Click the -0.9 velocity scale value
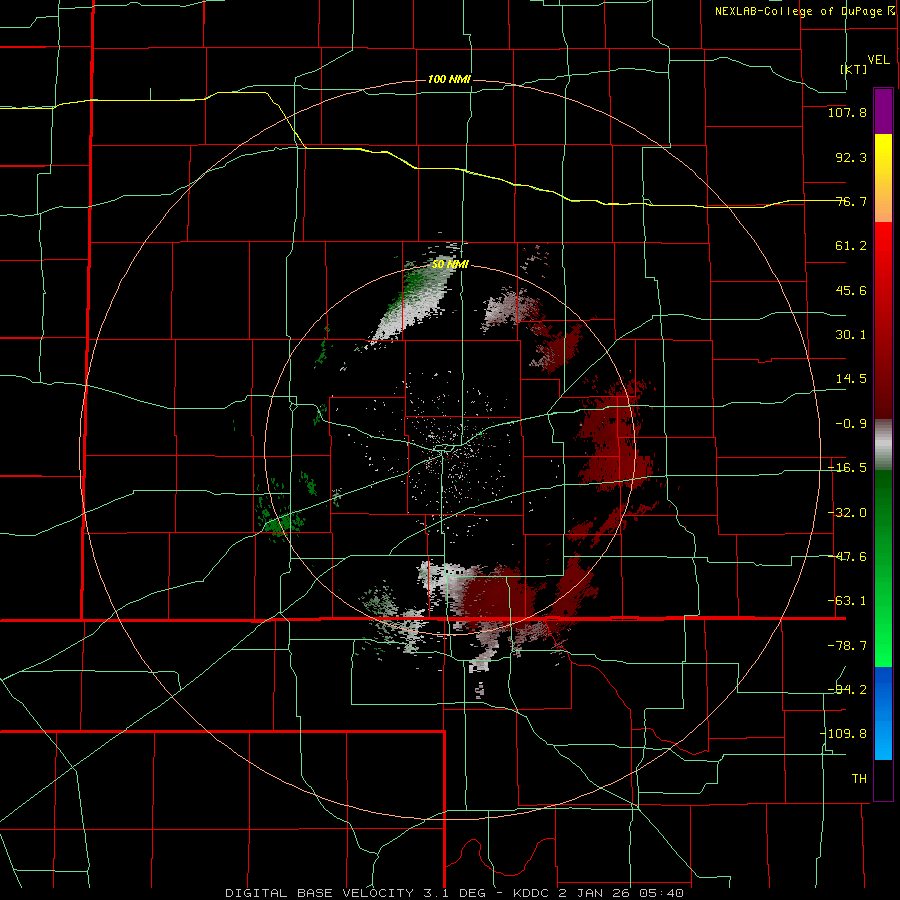 [x=851, y=424]
